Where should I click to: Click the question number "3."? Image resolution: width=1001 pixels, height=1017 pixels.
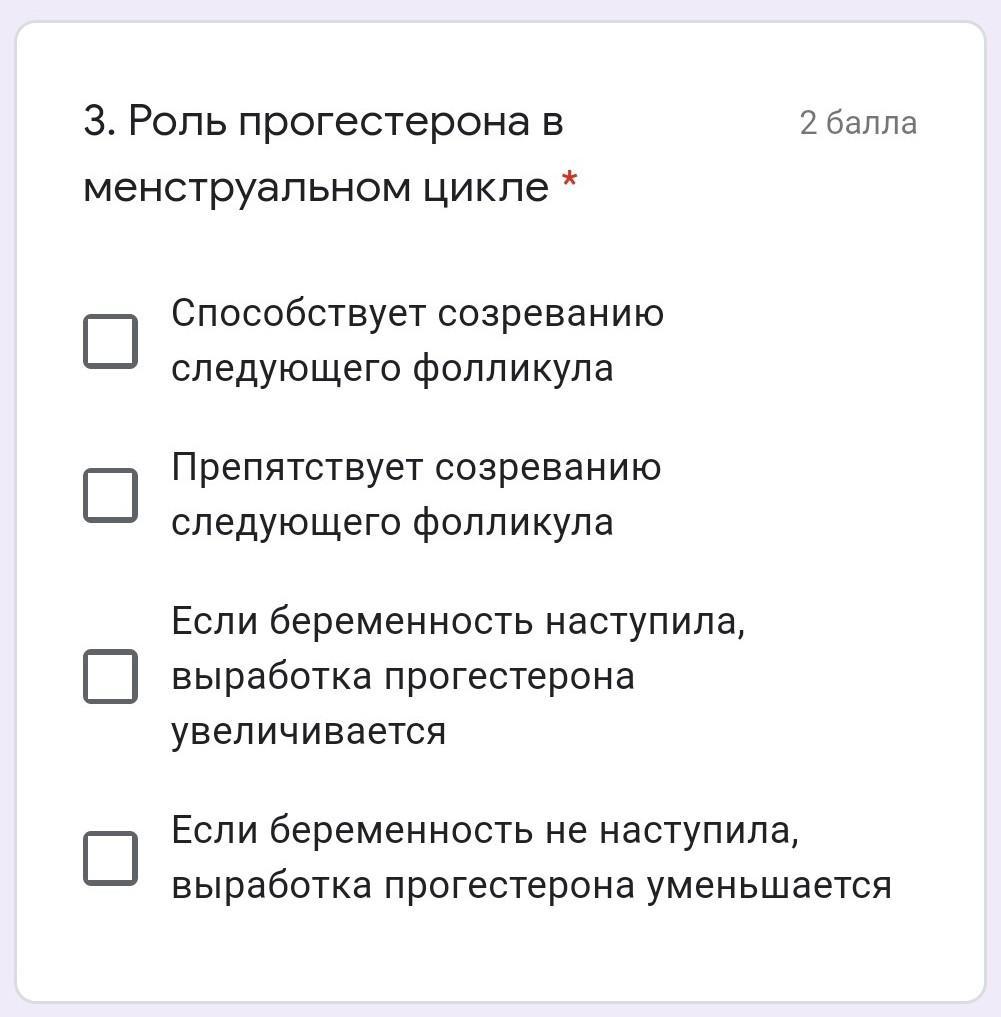[x=101, y=123]
